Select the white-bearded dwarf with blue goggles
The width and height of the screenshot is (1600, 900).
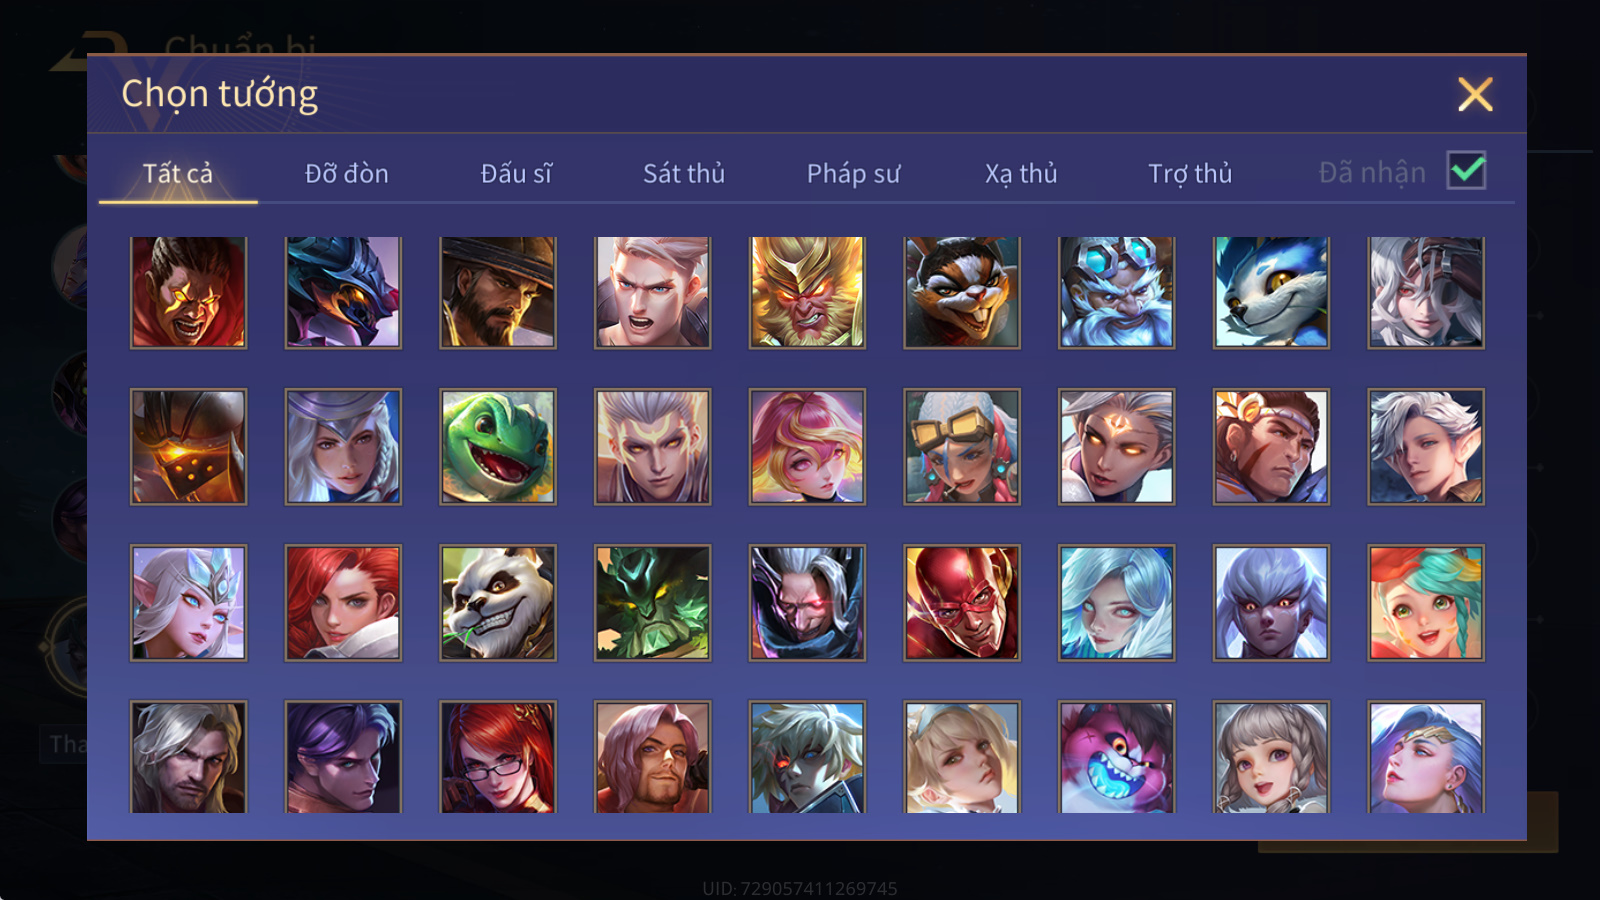[1116, 292]
